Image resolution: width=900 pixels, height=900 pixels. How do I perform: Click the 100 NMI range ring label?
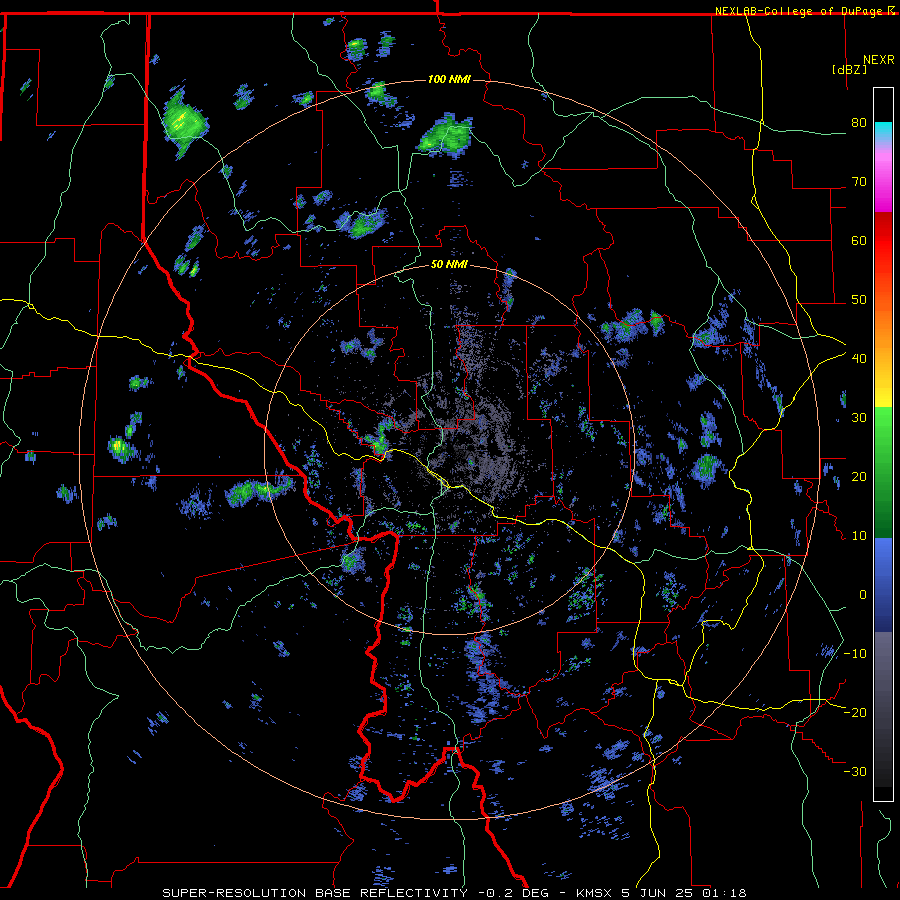(449, 79)
